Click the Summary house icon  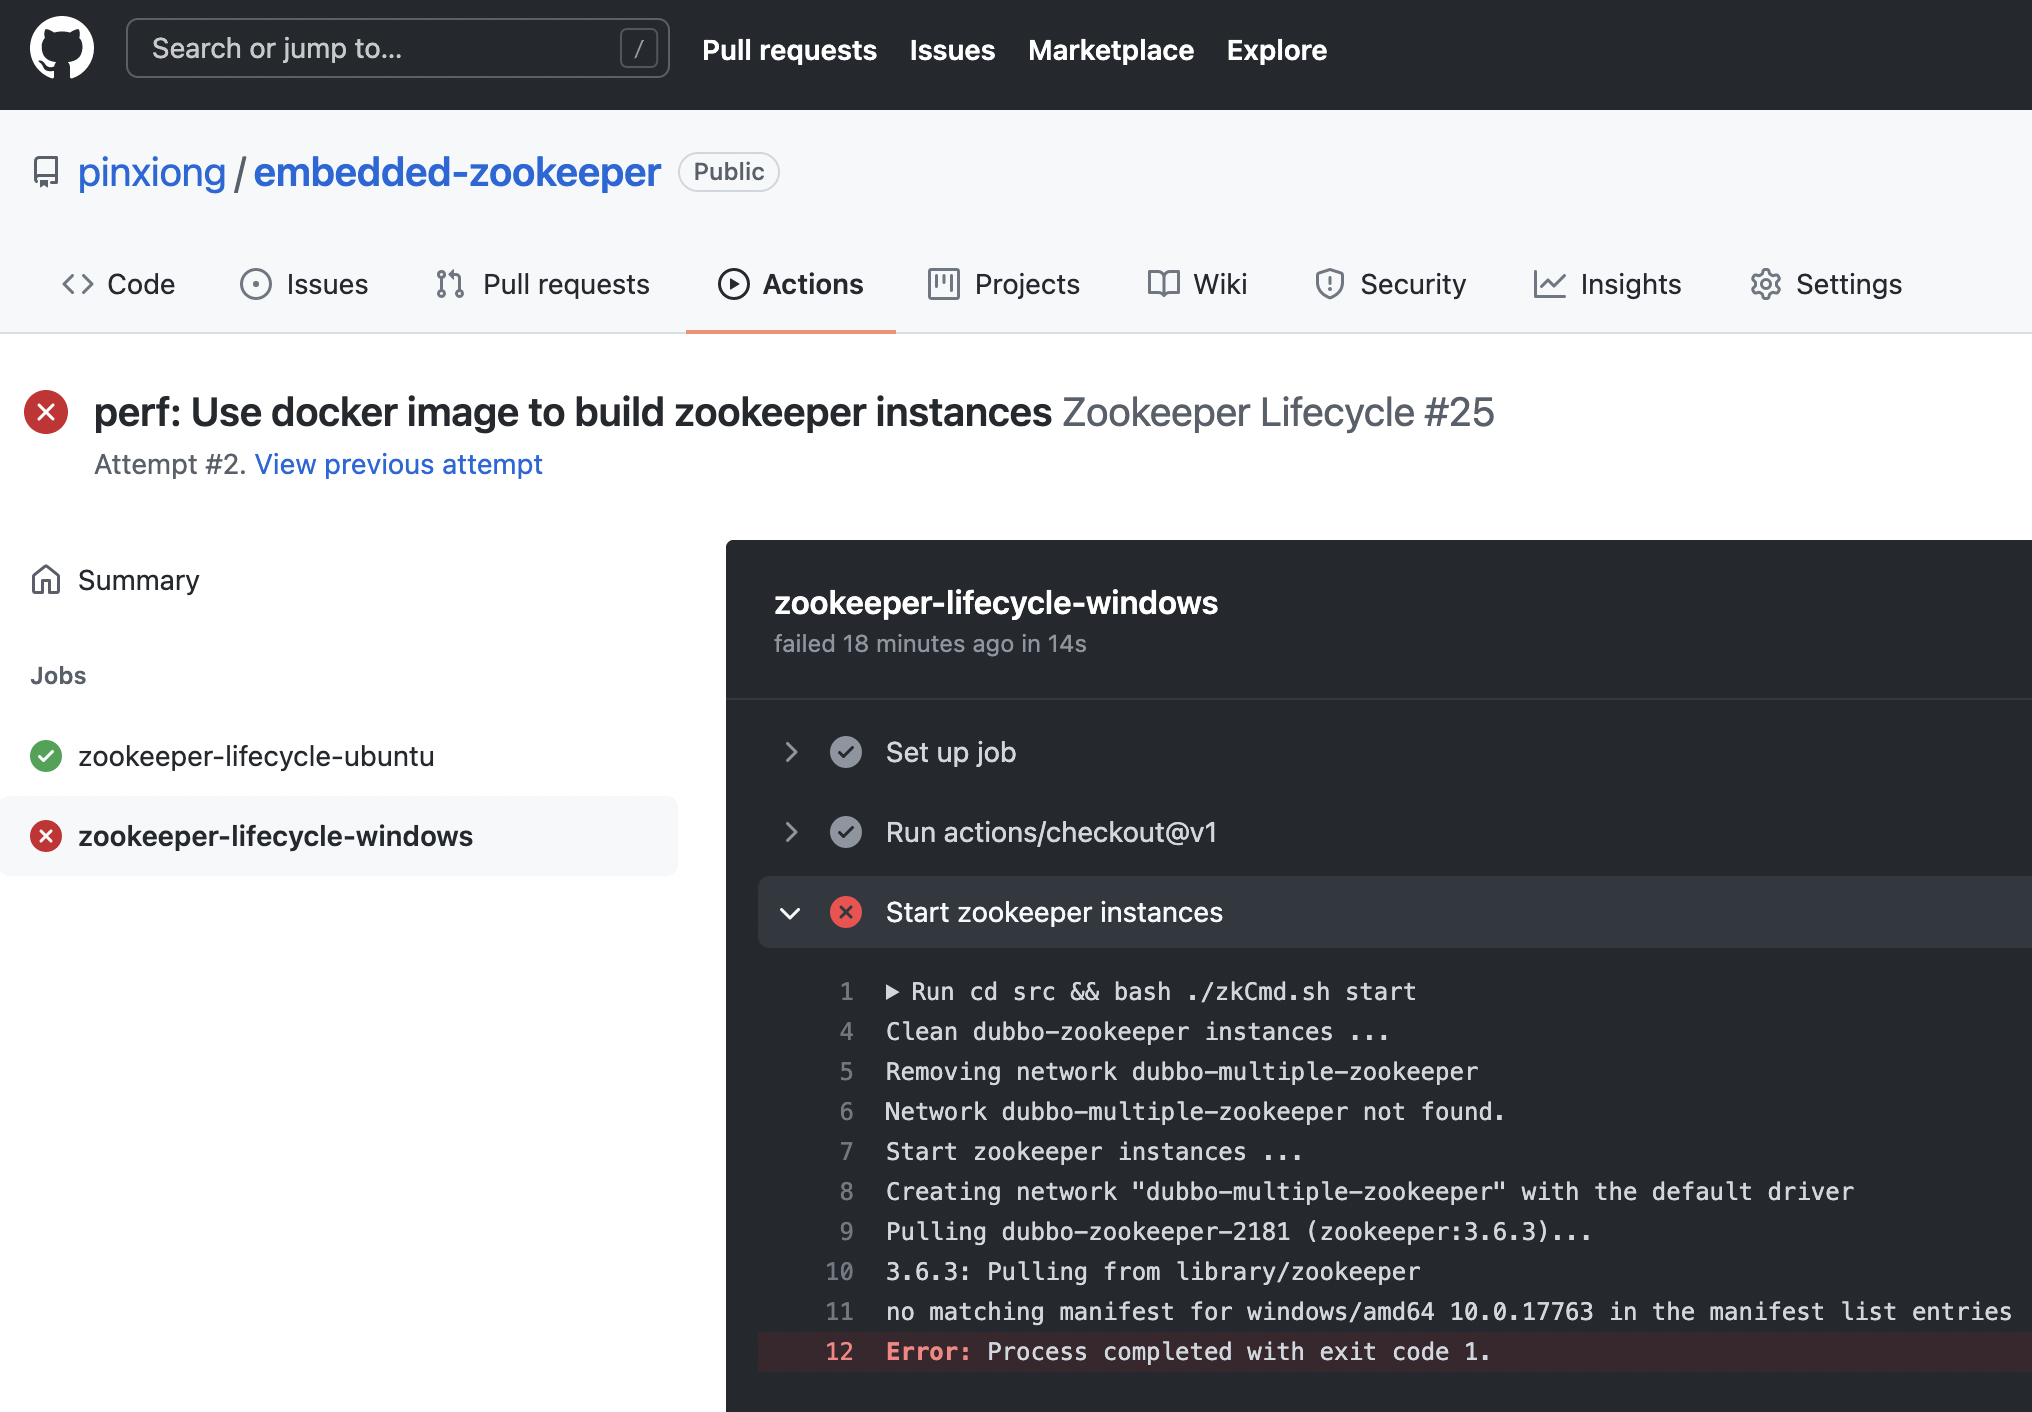click(x=46, y=580)
